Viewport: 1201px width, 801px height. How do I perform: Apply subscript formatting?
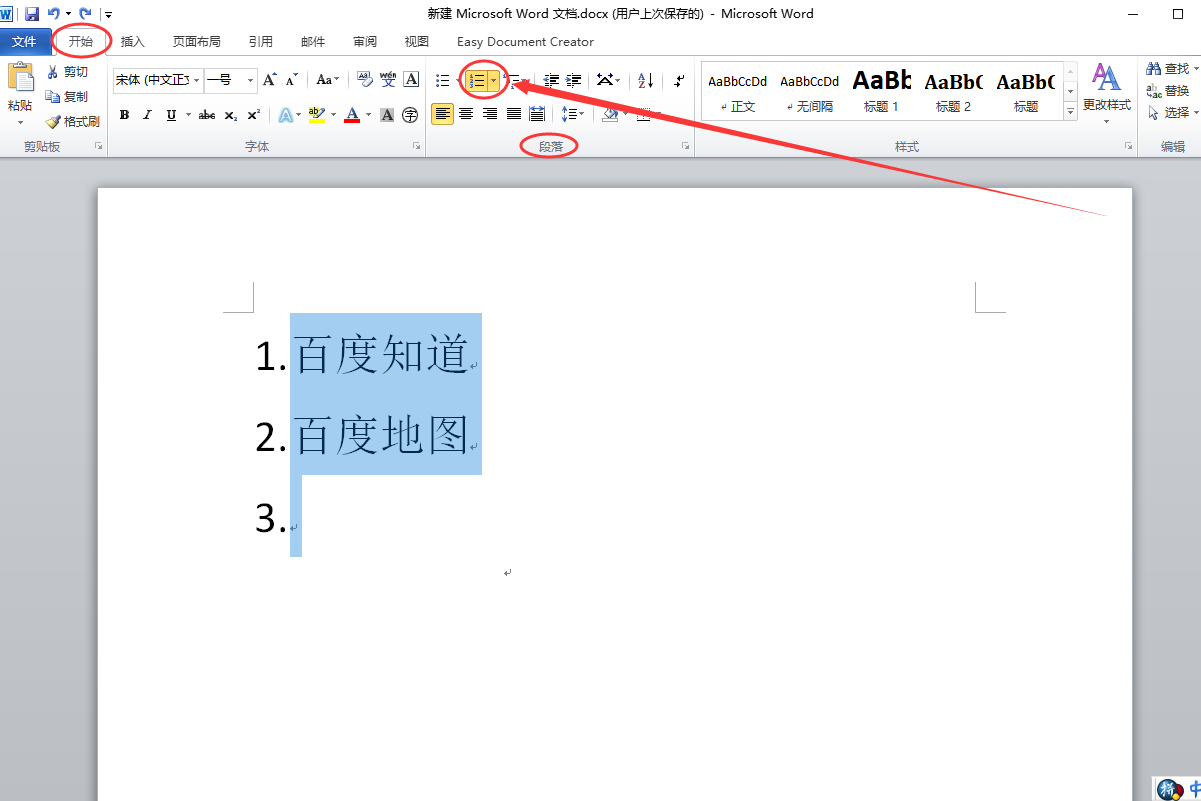[x=231, y=115]
